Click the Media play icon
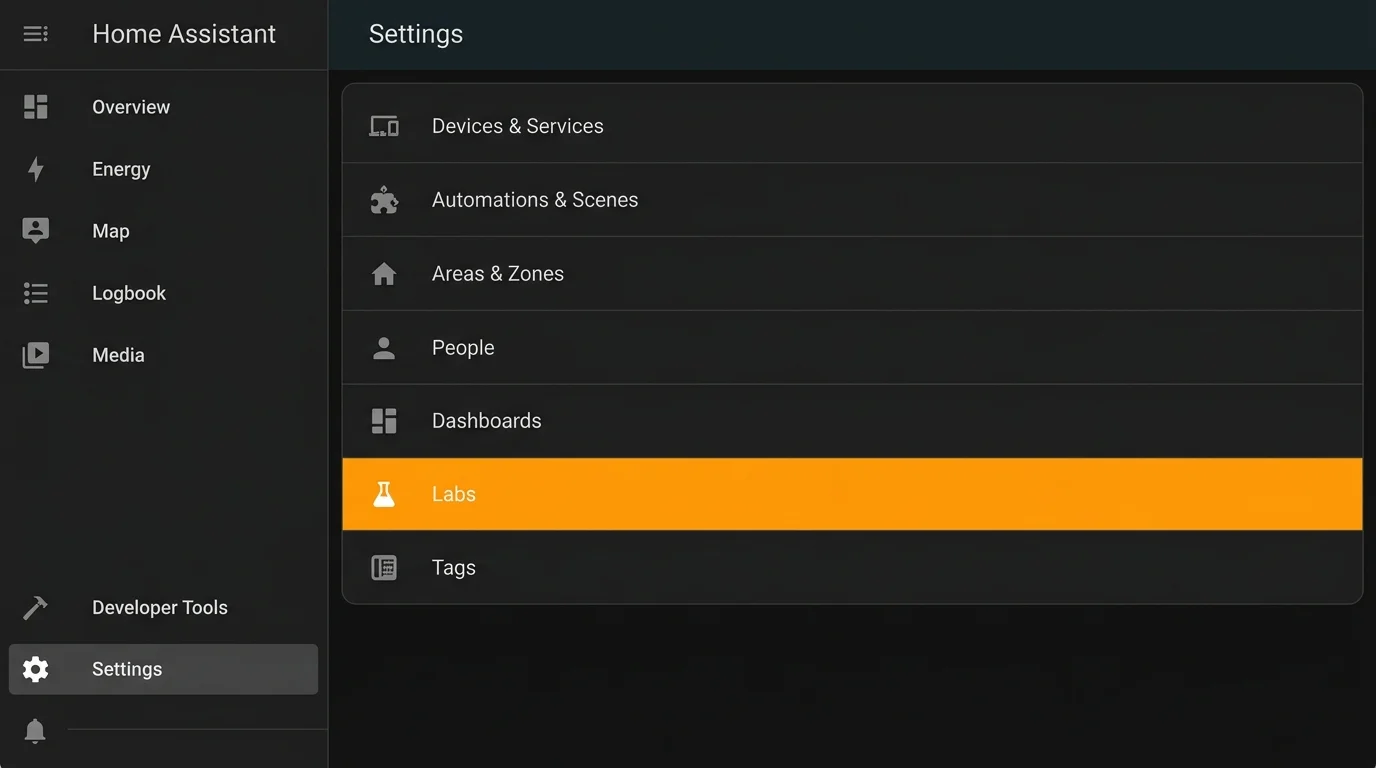This screenshot has width=1376, height=768. tap(35, 355)
